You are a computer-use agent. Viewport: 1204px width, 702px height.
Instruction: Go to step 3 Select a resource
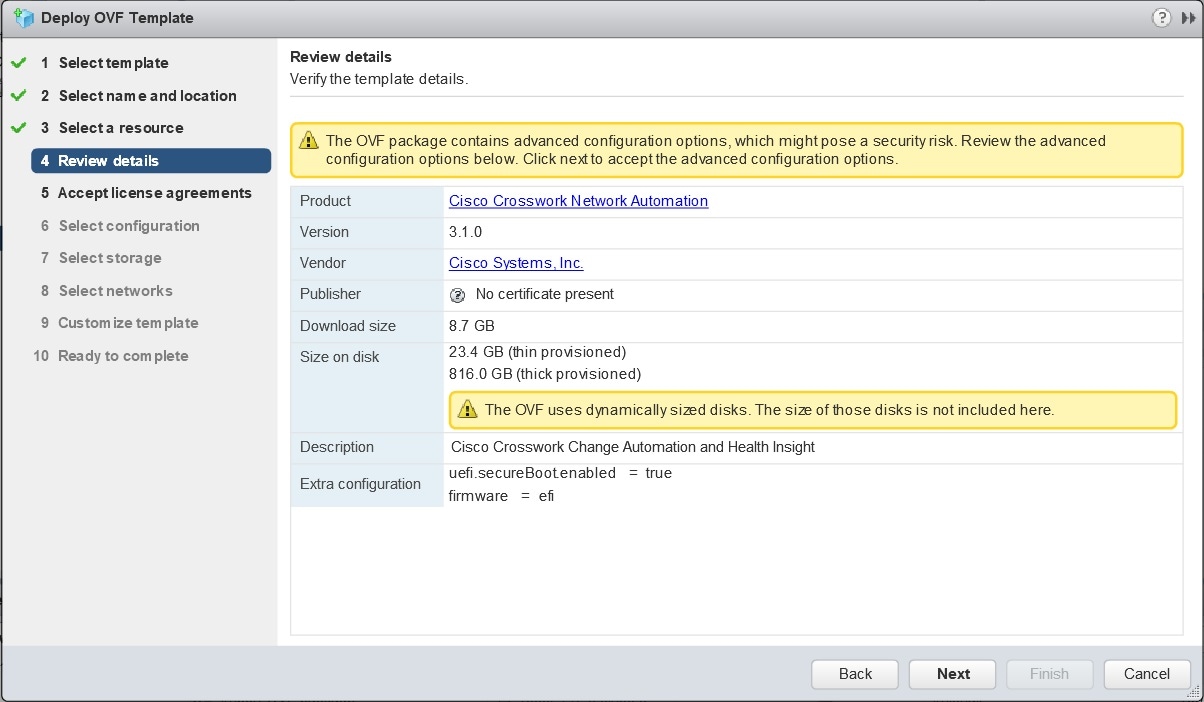pos(112,128)
